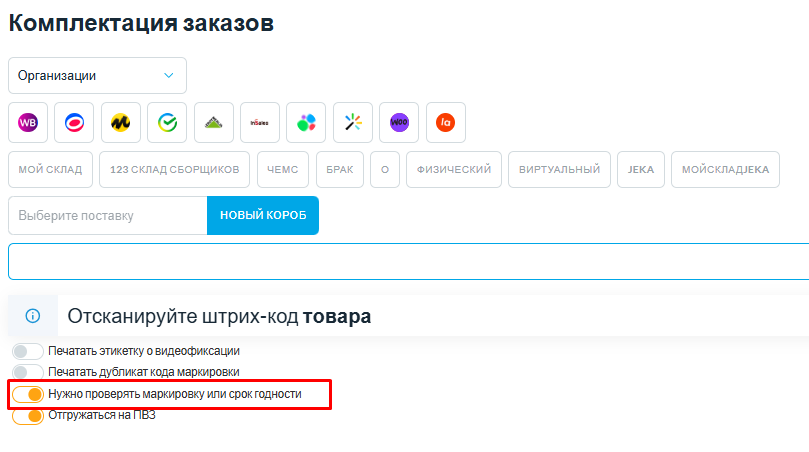Click the info icon beside the scan prompt
The height and width of the screenshot is (452, 809).
(x=33, y=316)
